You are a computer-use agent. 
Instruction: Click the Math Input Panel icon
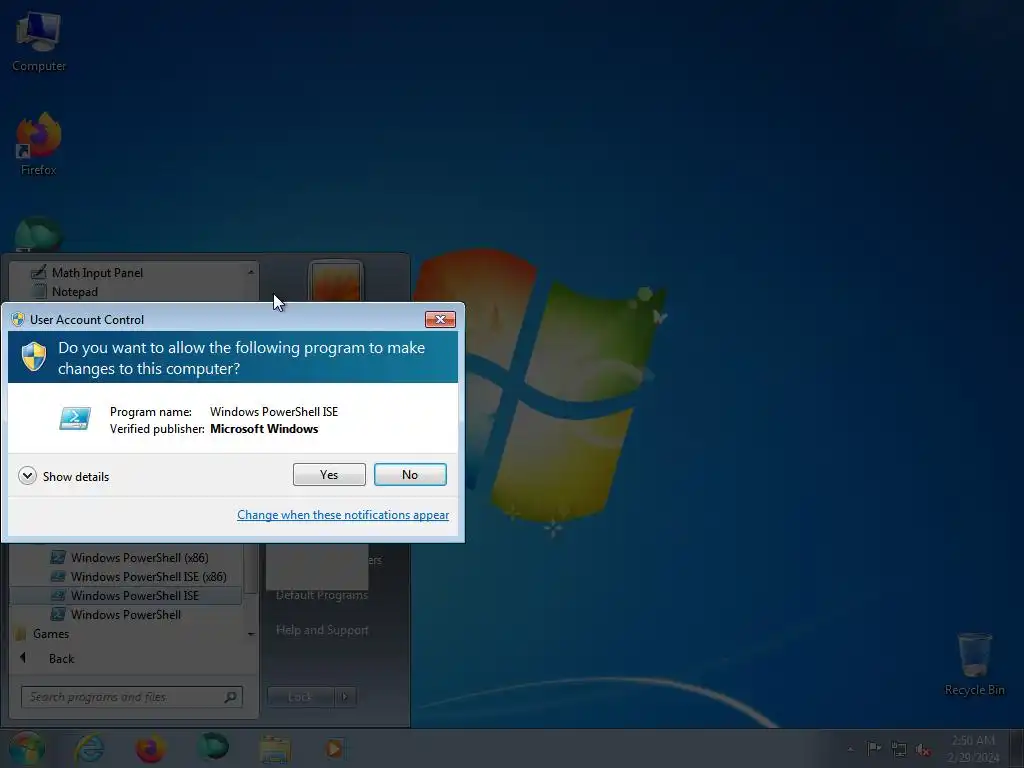click(39, 272)
